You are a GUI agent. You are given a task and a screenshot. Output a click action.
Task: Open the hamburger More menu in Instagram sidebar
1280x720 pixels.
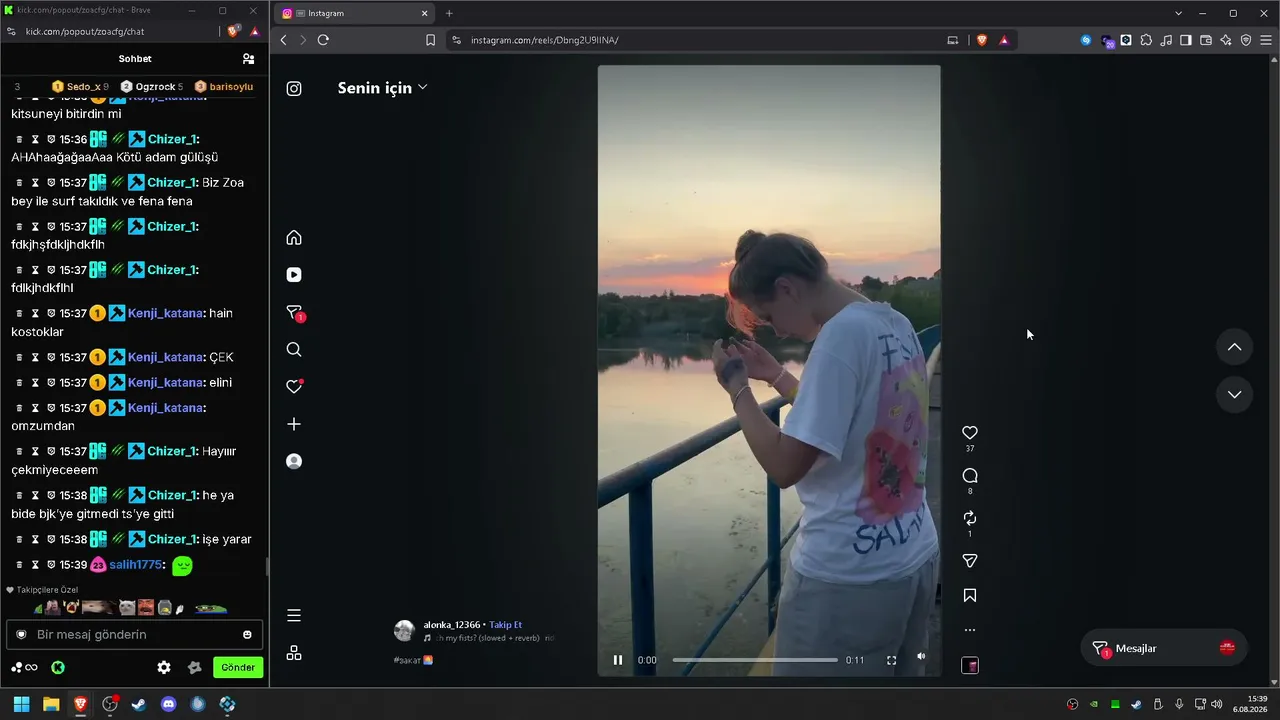294,615
